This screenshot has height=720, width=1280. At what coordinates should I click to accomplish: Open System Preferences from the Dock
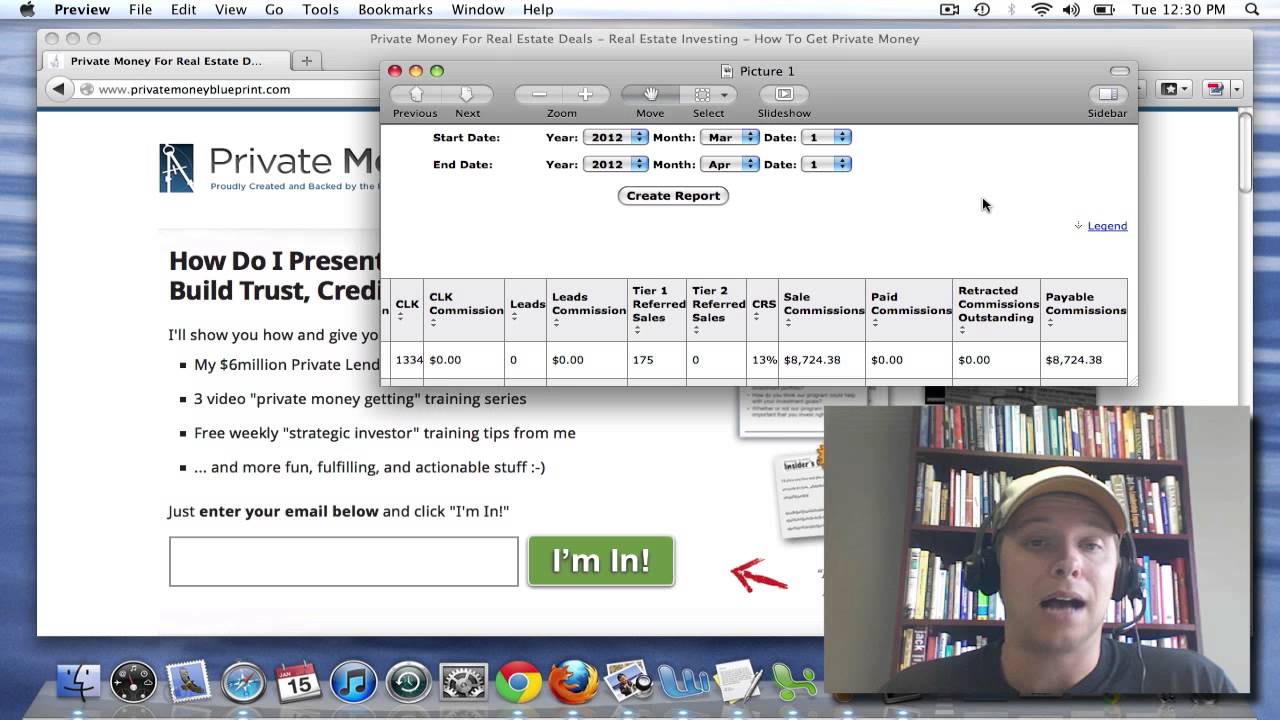pos(463,683)
